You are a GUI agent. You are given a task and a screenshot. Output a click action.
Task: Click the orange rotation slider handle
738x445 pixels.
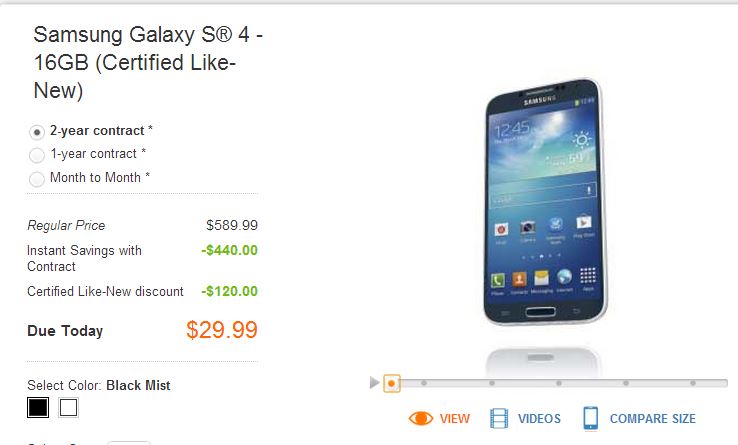tap(391, 383)
